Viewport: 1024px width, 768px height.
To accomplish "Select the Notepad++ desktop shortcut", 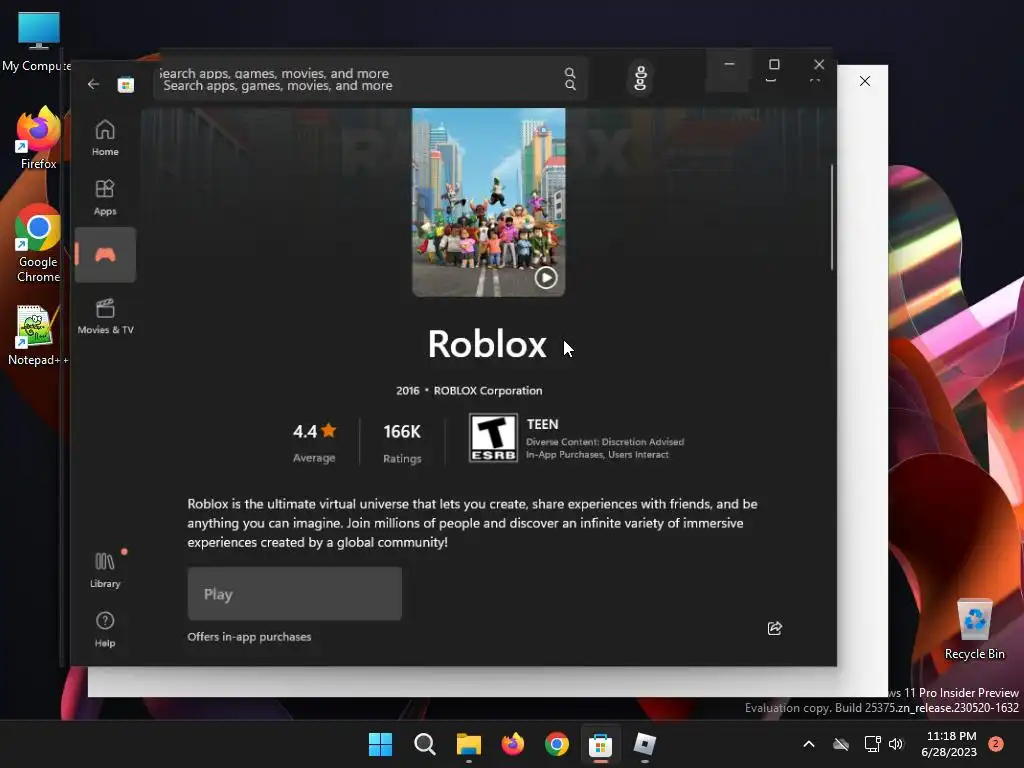I will click(37, 336).
